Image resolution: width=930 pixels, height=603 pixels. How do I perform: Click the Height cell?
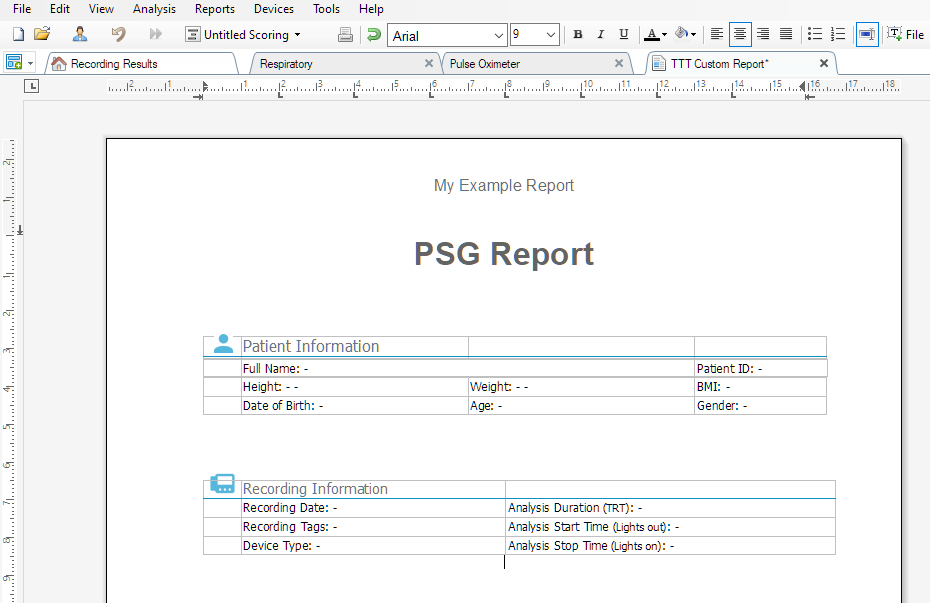355,387
